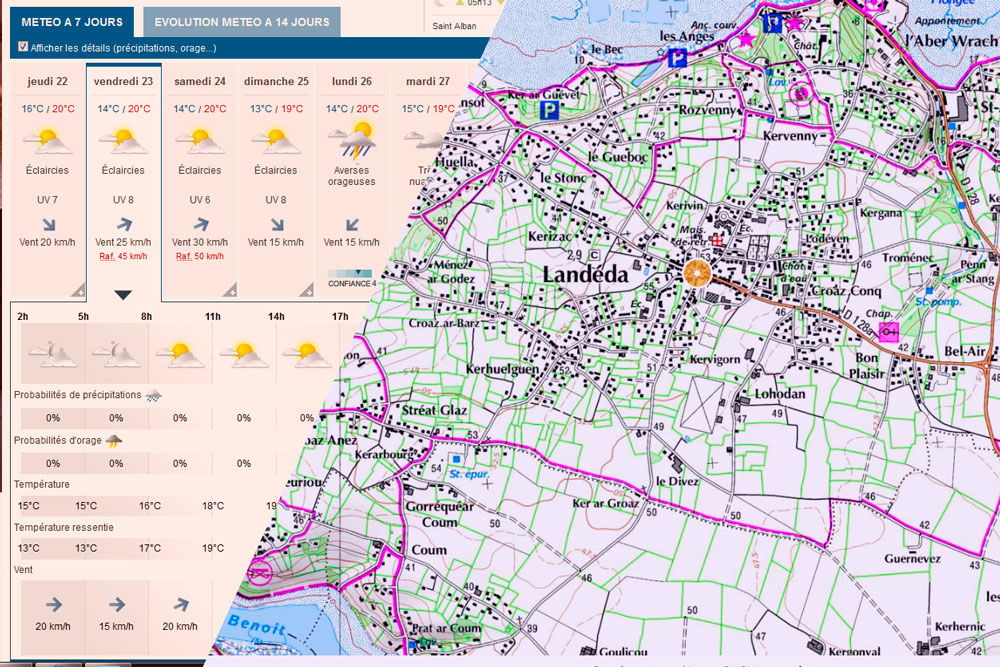The width and height of the screenshot is (1000, 667).
Task: Click dimanche 25 sunny-cloud weather icon
Action: pyautogui.click(x=276, y=141)
